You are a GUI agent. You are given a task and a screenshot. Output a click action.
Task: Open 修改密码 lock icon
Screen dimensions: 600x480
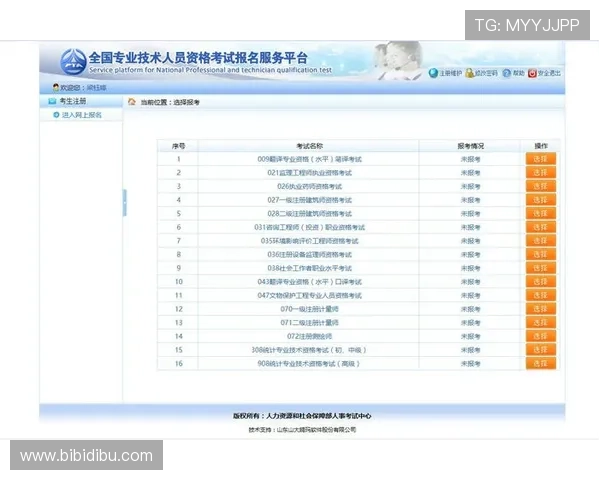pyautogui.click(x=470, y=73)
